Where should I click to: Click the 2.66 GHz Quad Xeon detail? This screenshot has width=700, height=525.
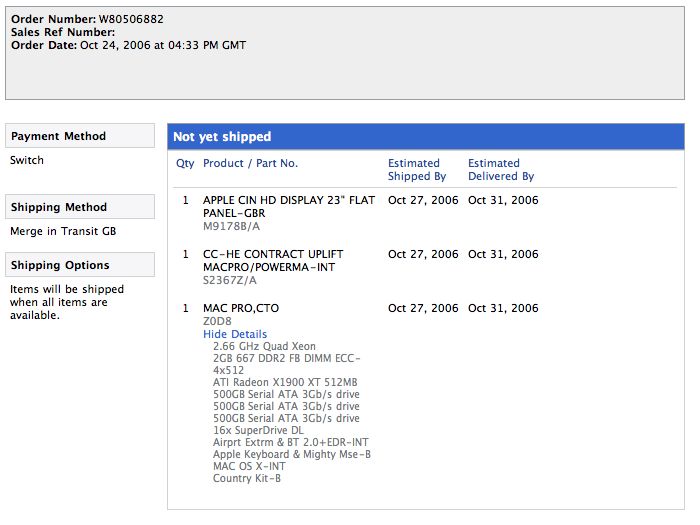coord(264,346)
